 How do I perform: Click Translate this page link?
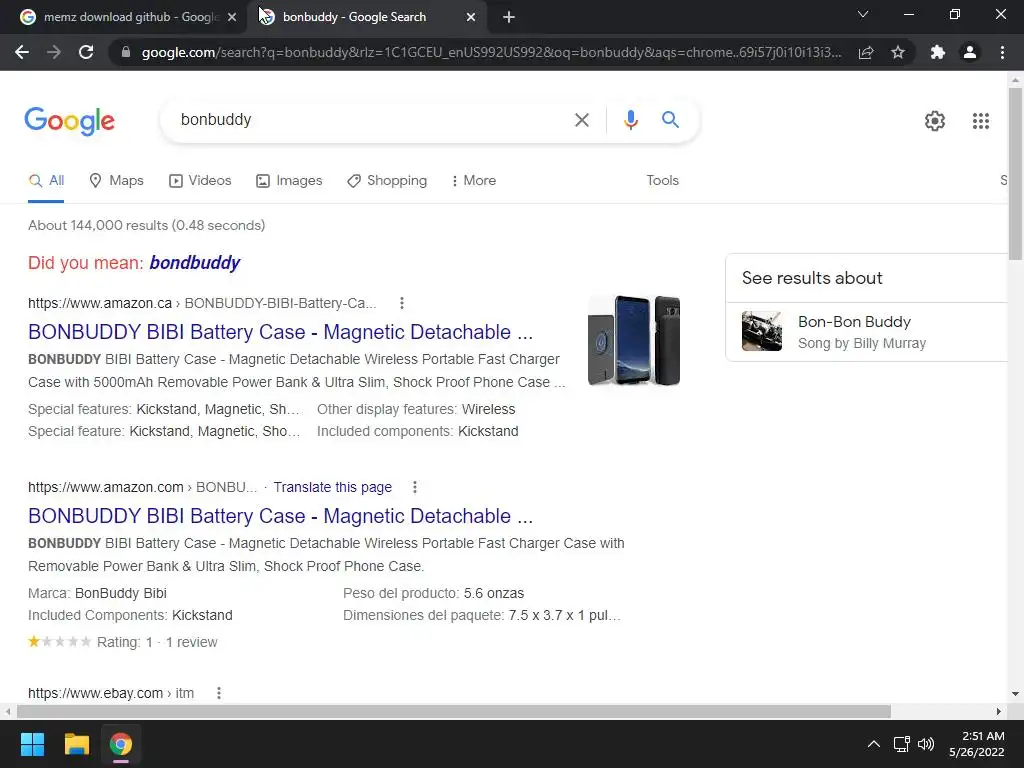click(332, 487)
